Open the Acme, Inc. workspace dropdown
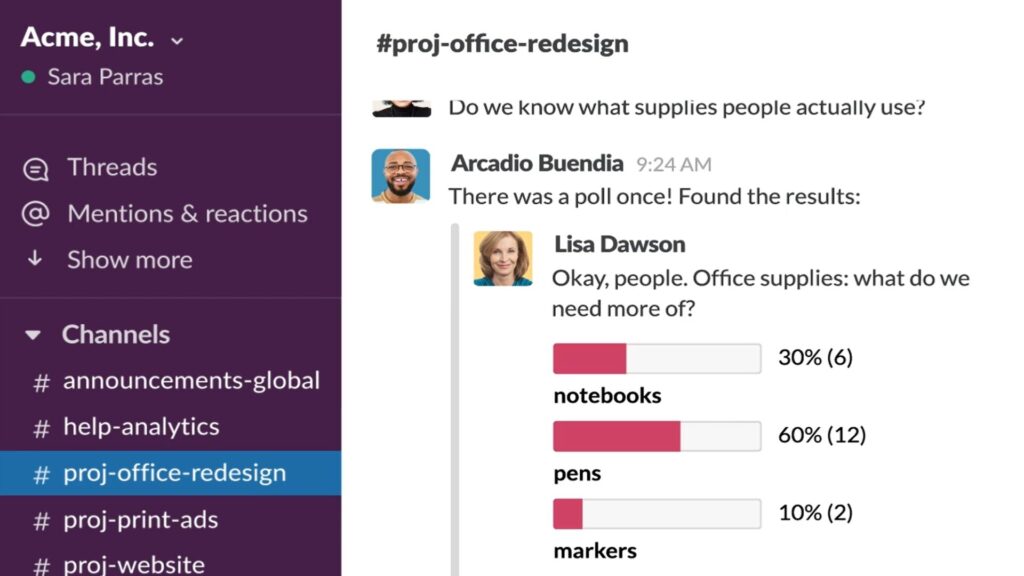1024x576 pixels. click(177, 41)
